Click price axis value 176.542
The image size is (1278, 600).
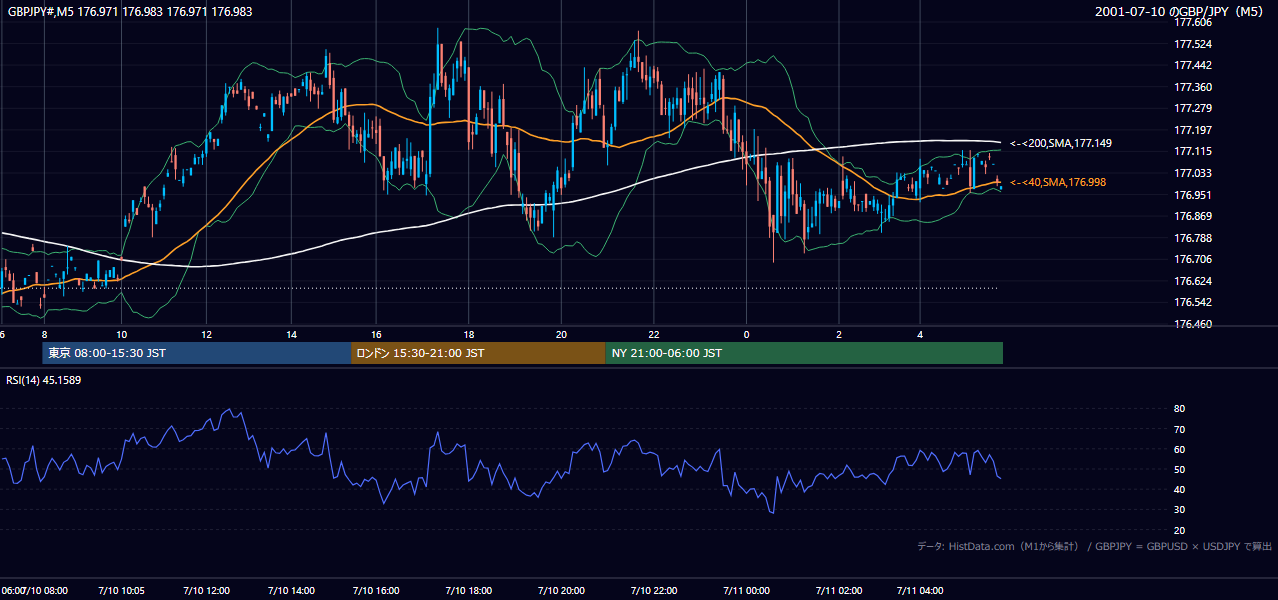click(1192, 302)
